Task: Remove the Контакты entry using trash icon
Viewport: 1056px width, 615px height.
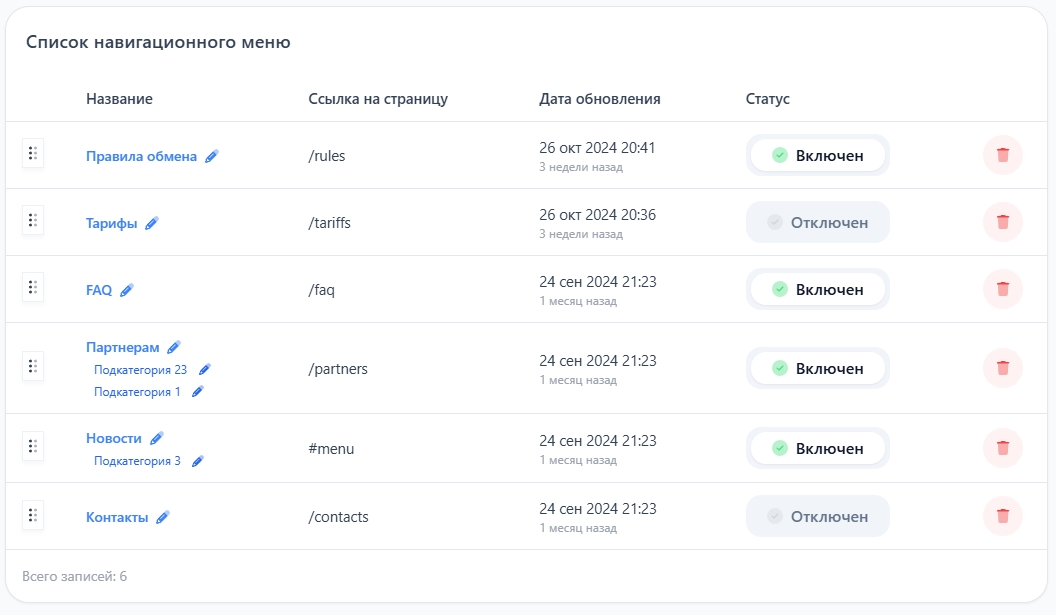Action: (1003, 516)
